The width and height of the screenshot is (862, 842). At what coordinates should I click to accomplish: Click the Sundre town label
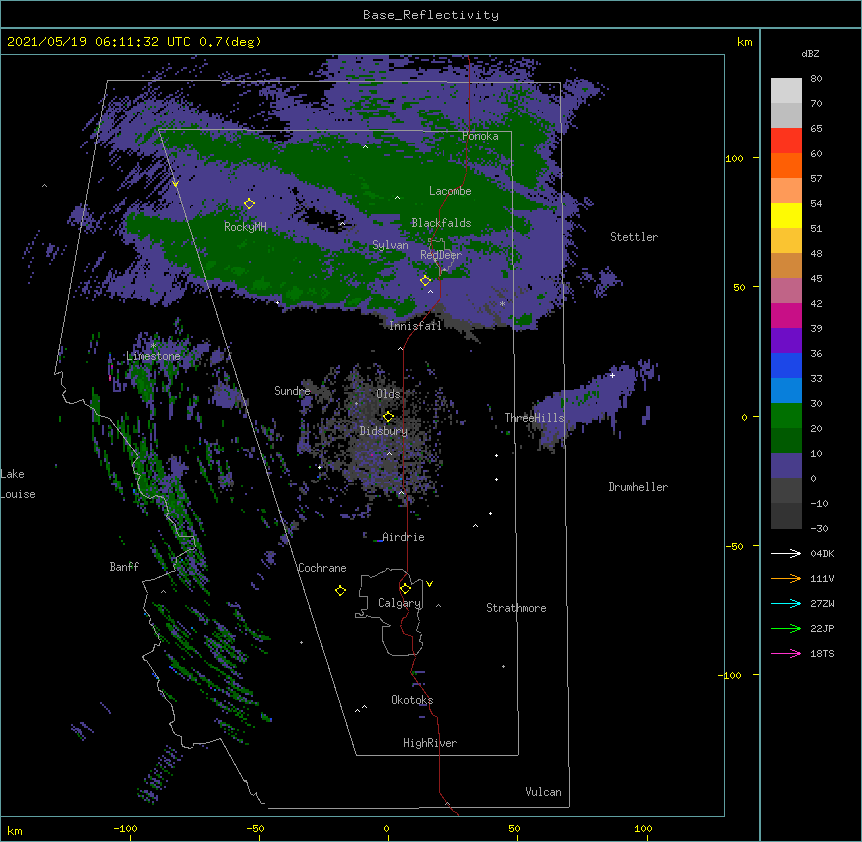point(292,391)
